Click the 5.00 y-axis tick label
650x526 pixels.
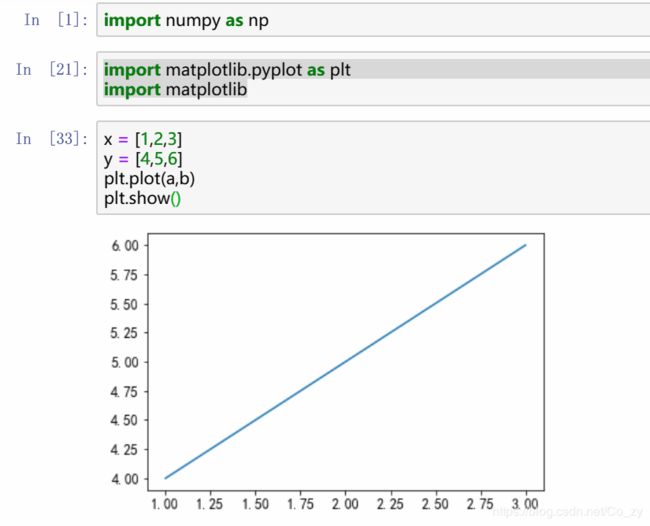129,362
